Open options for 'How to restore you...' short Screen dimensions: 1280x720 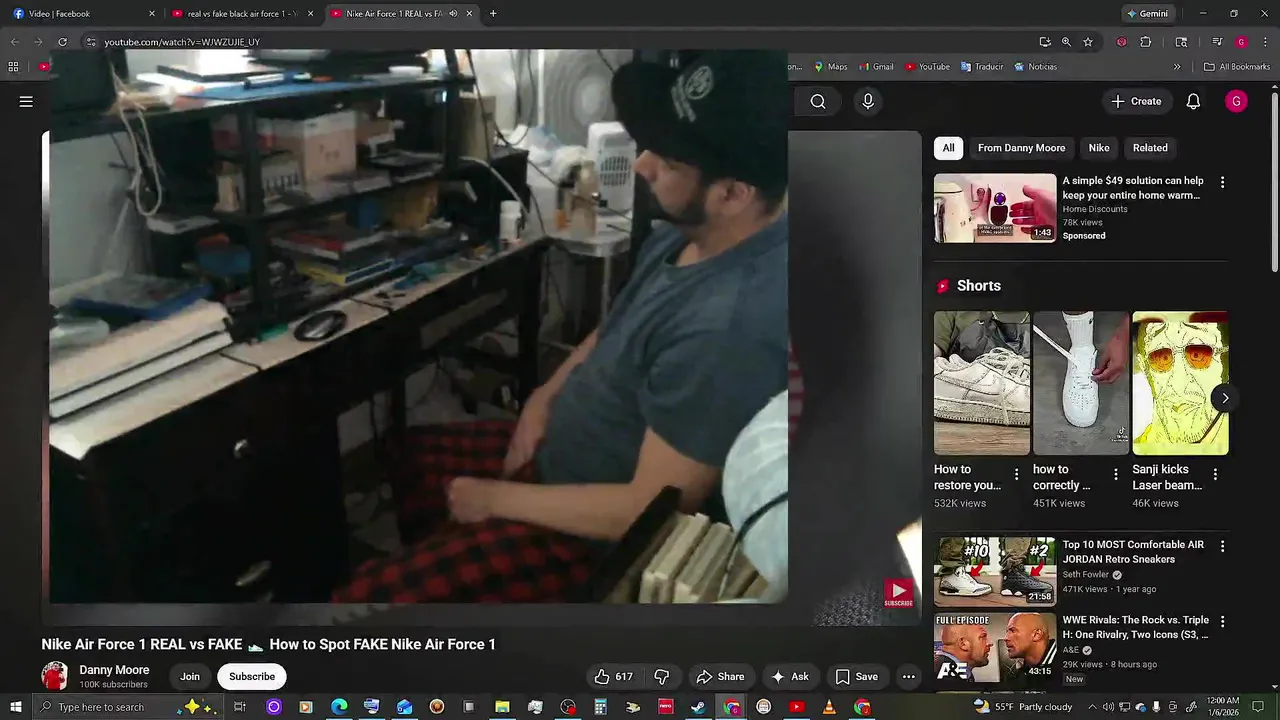pos(1016,475)
